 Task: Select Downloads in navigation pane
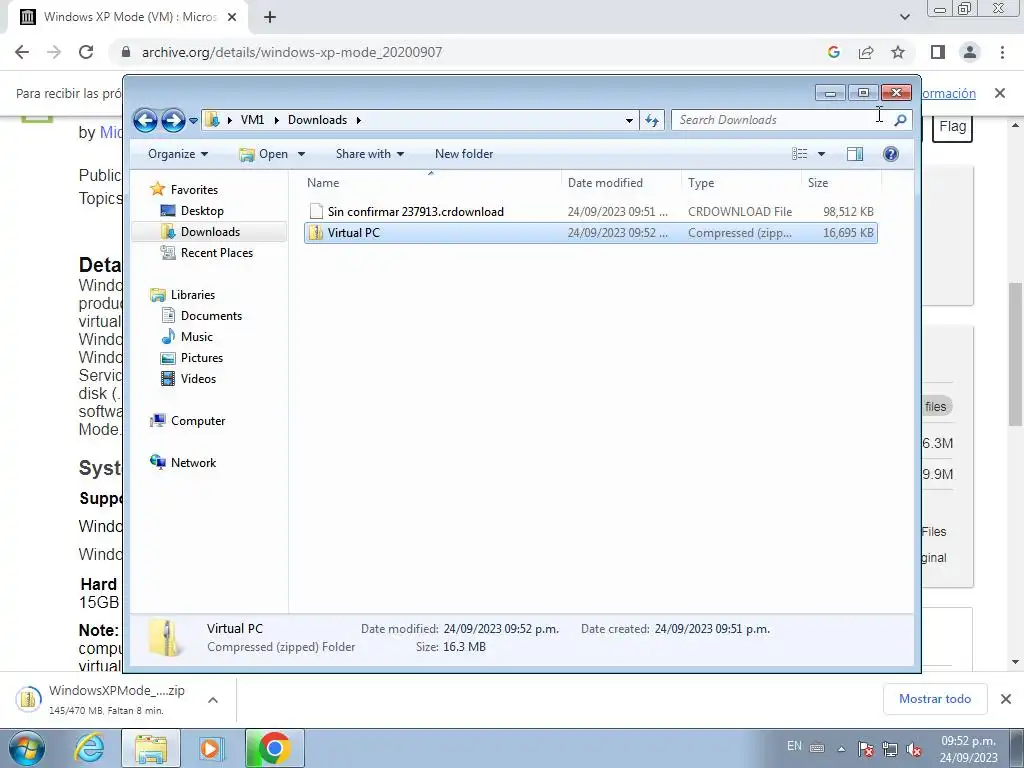pyautogui.click(x=210, y=232)
